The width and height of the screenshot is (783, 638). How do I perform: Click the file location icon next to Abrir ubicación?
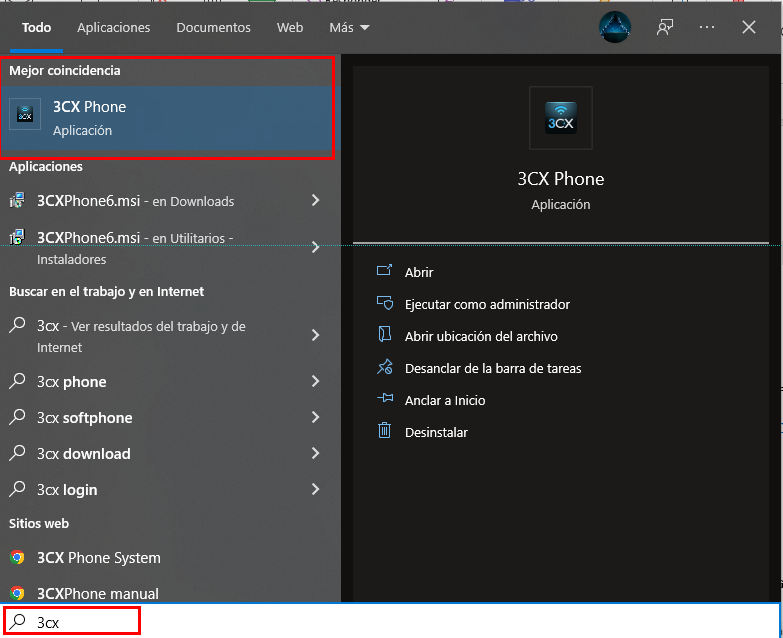pyautogui.click(x=384, y=334)
